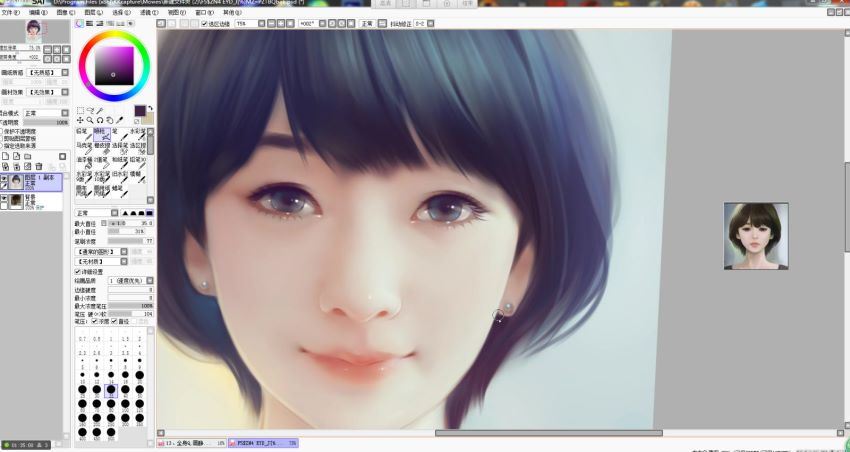The width and height of the screenshot is (850, 452).
Task: Select the move layer tool
Action: pos(80,120)
